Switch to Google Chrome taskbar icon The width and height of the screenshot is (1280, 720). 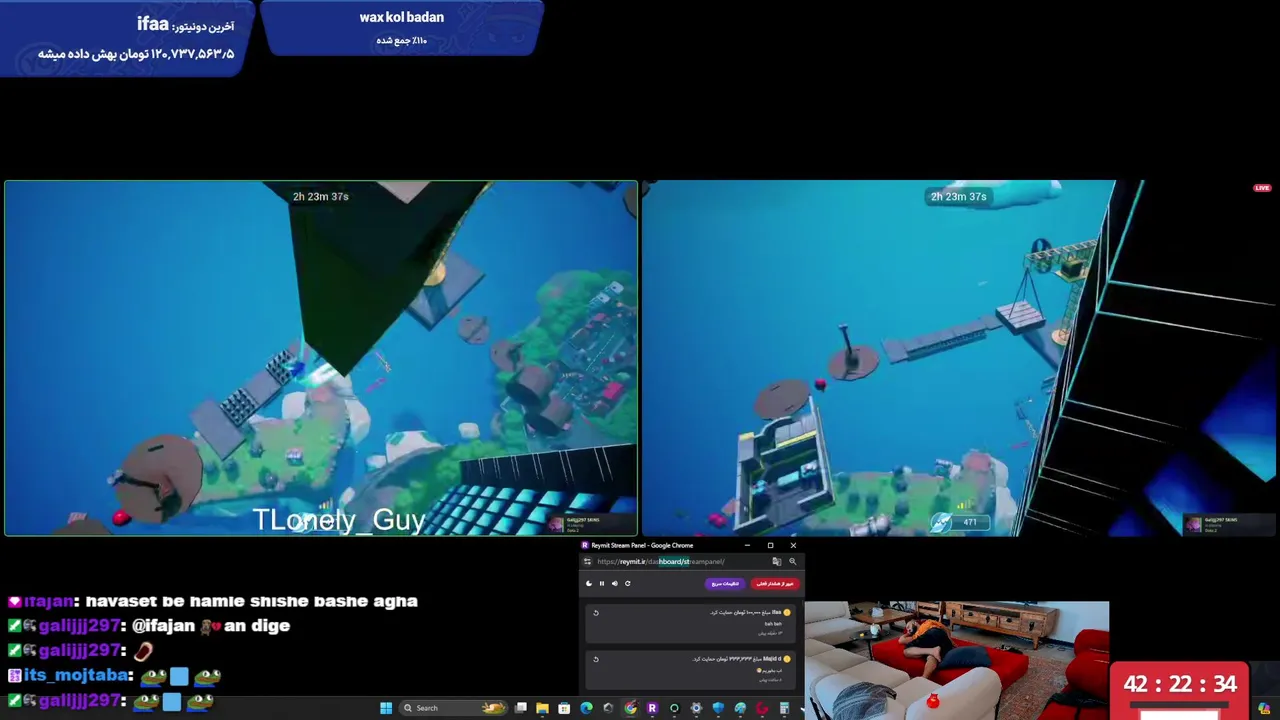pyautogui.click(x=630, y=708)
